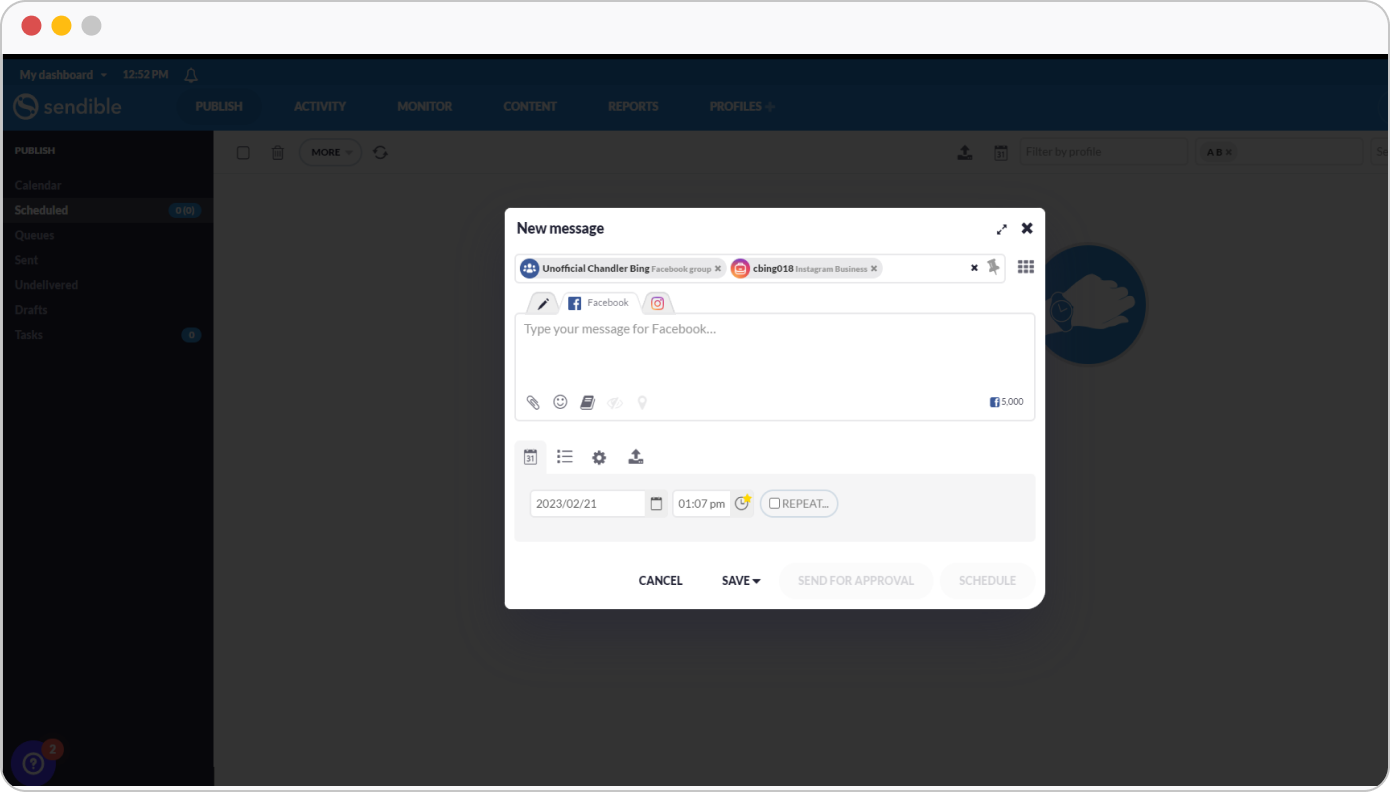The height and width of the screenshot is (792, 1390).
Task: Click the pin icon in the profile selector
Action: (993, 267)
